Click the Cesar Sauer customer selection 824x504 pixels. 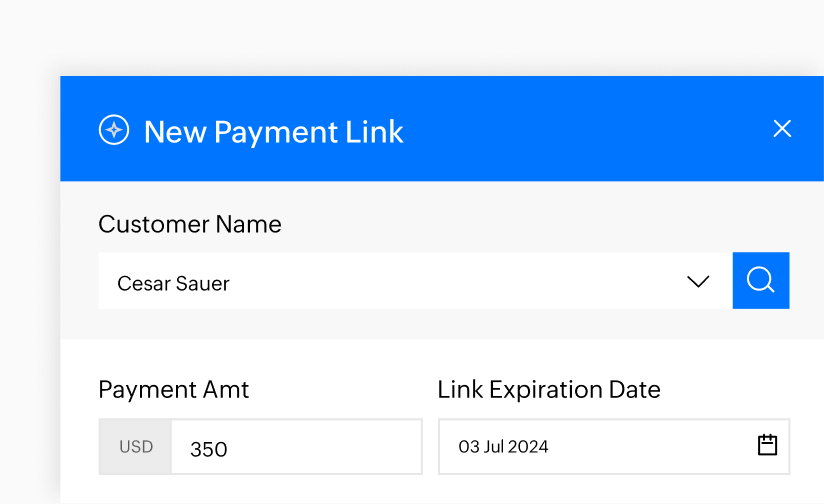tap(174, 284)
